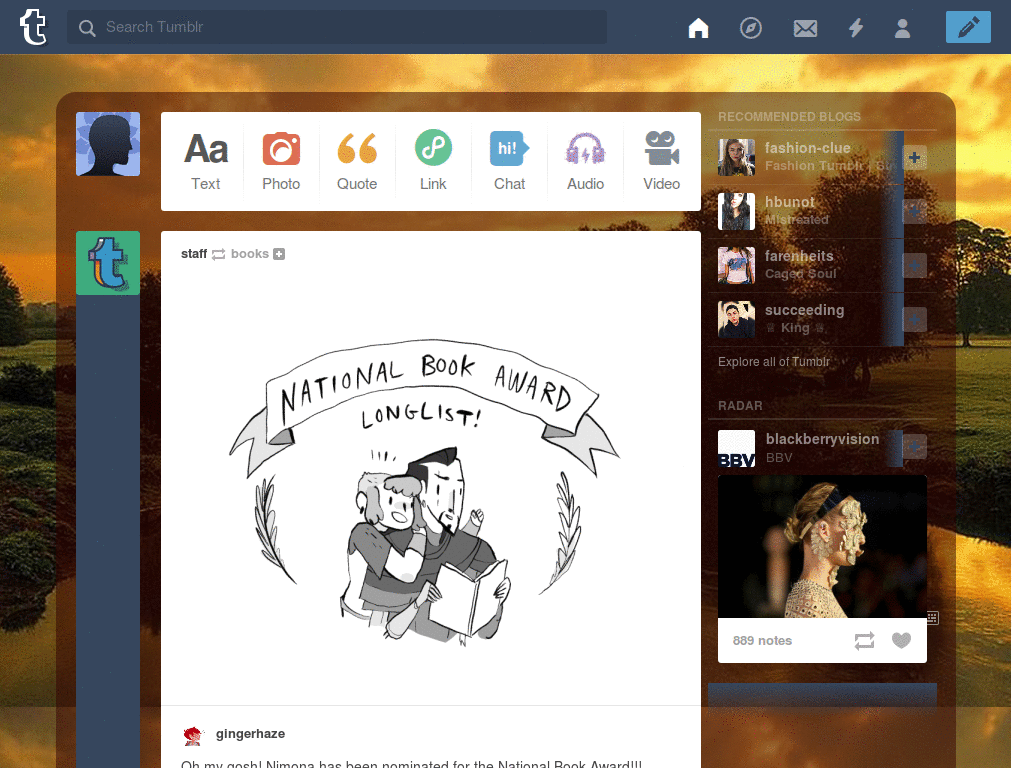The image size is (1024, 768).
Task: Follow books with the plus icon
Action: tap(279, 254)
